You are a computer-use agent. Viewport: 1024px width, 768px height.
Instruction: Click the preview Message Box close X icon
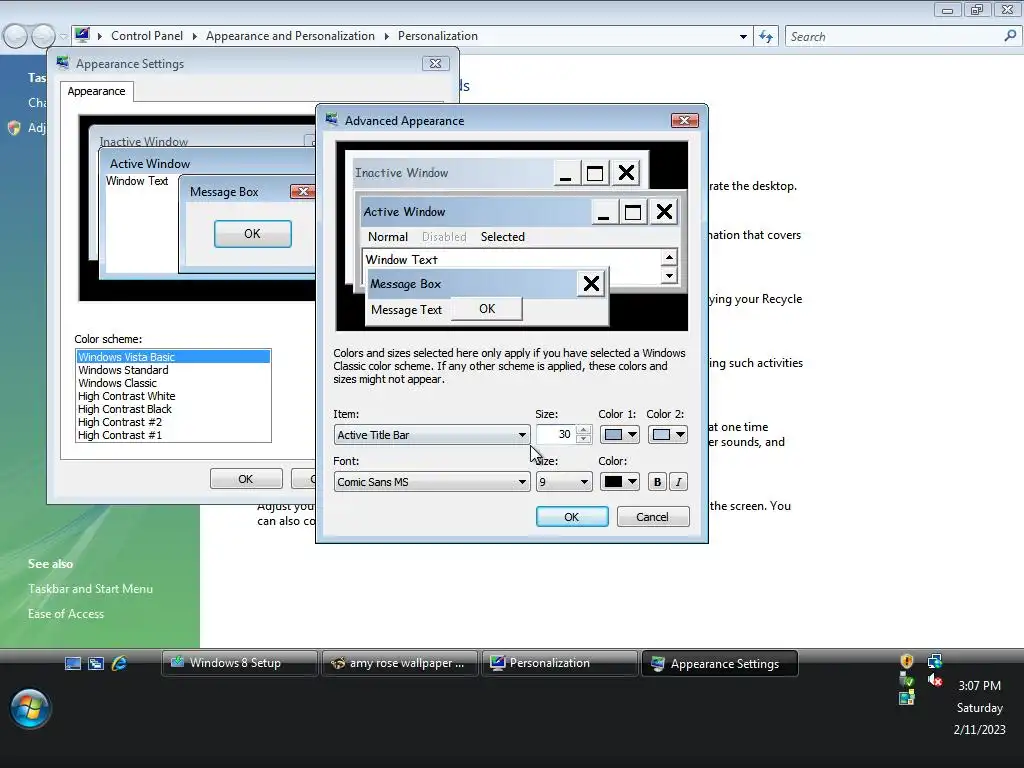591,283
